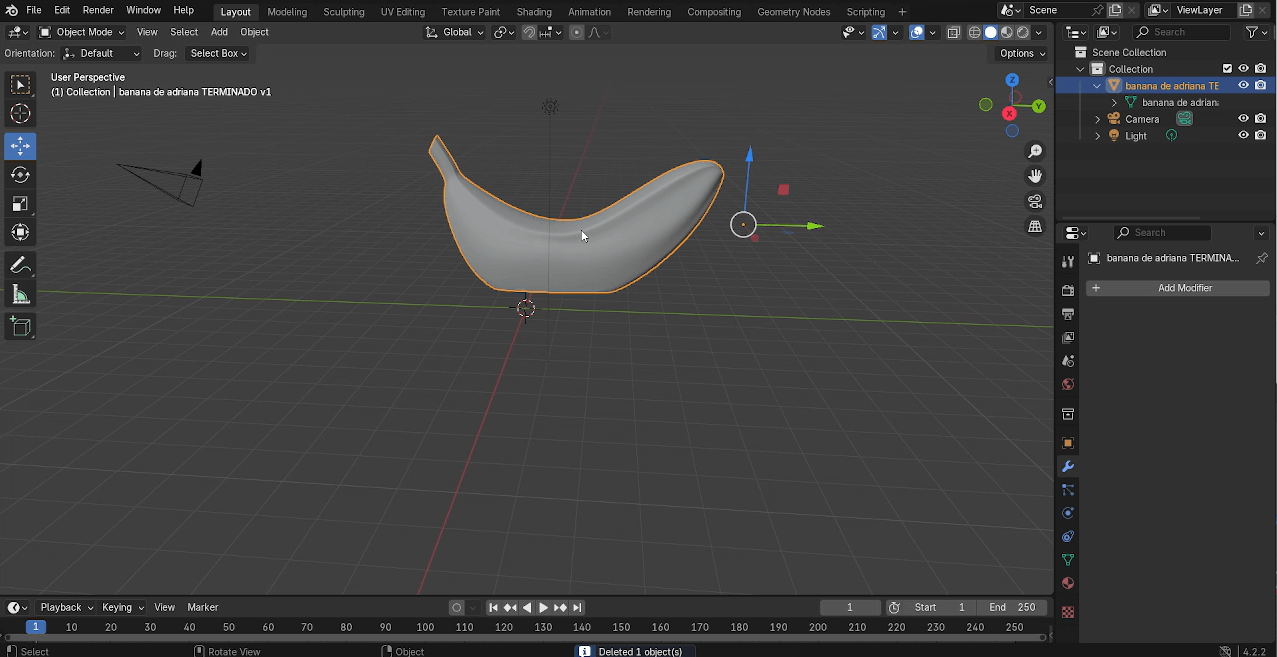1277x657 pixels.
Task: Open the timeline Keying dropdown
Action: click(x=122, y=607)
